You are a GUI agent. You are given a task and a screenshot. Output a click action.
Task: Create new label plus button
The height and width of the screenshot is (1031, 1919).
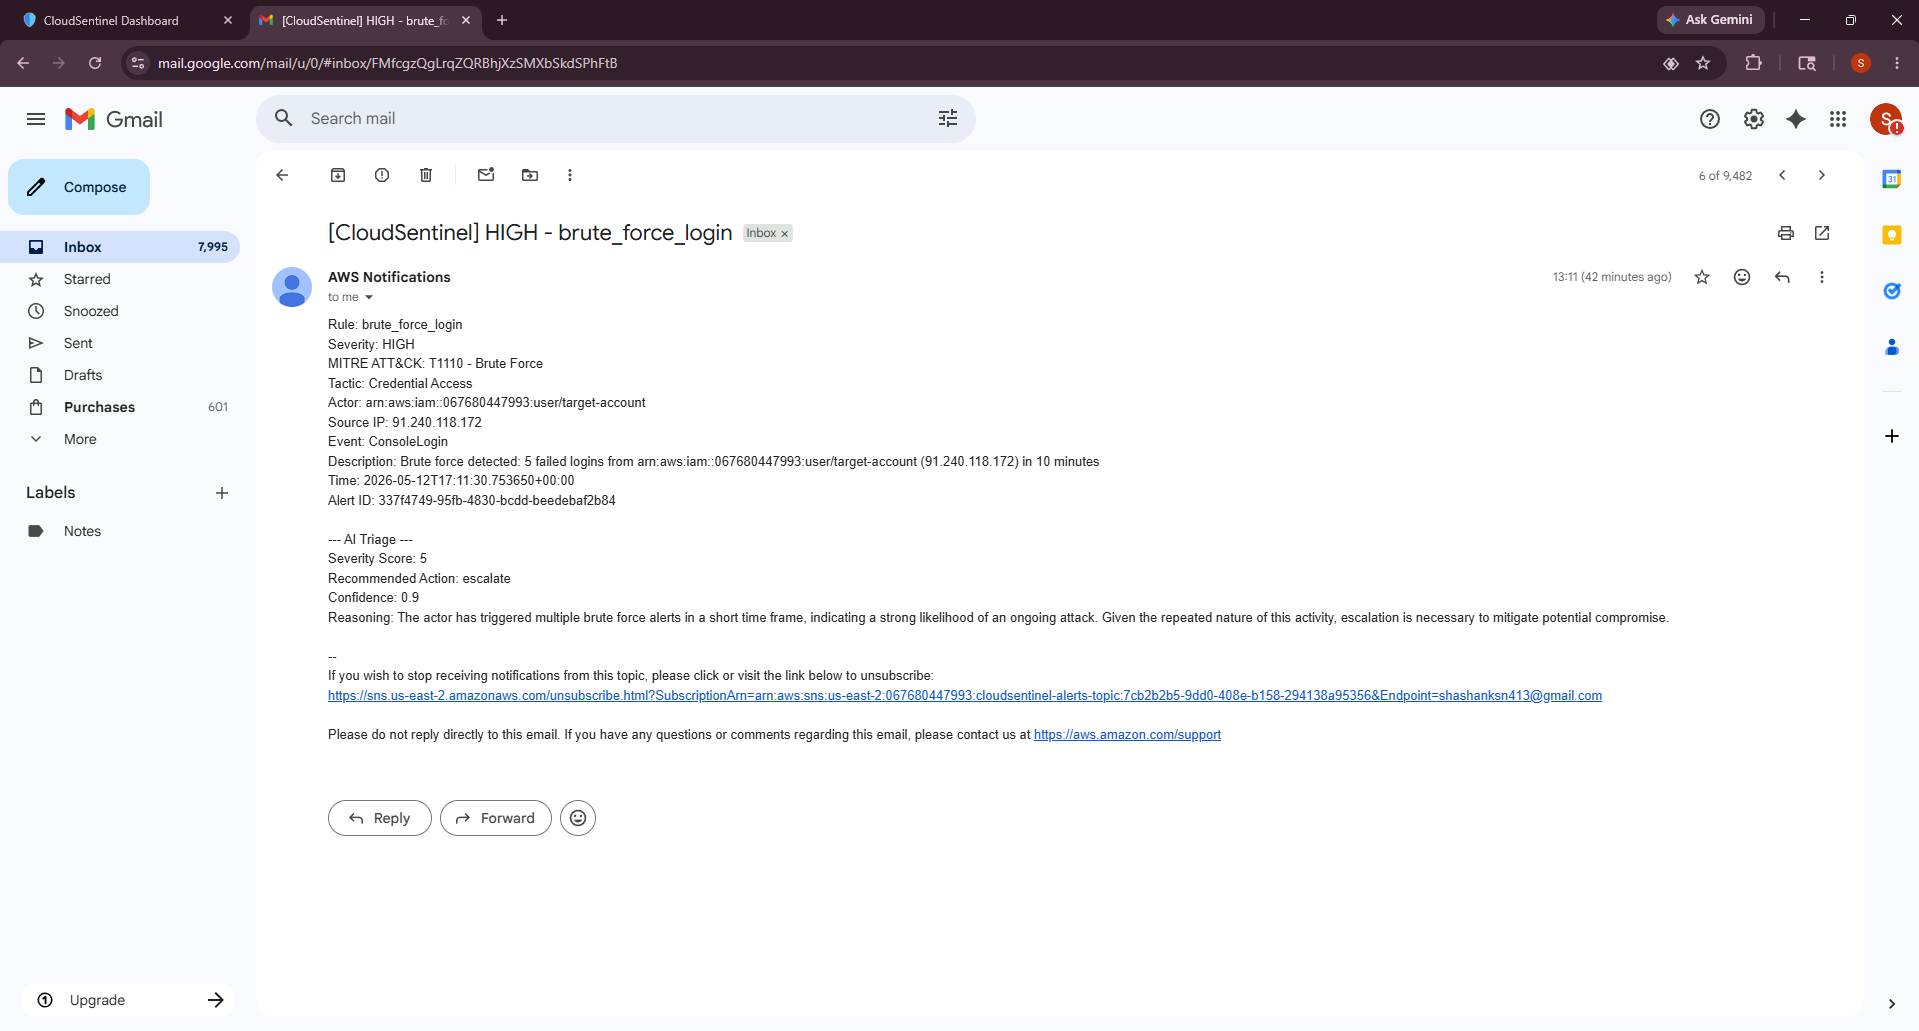pos(222,493)
